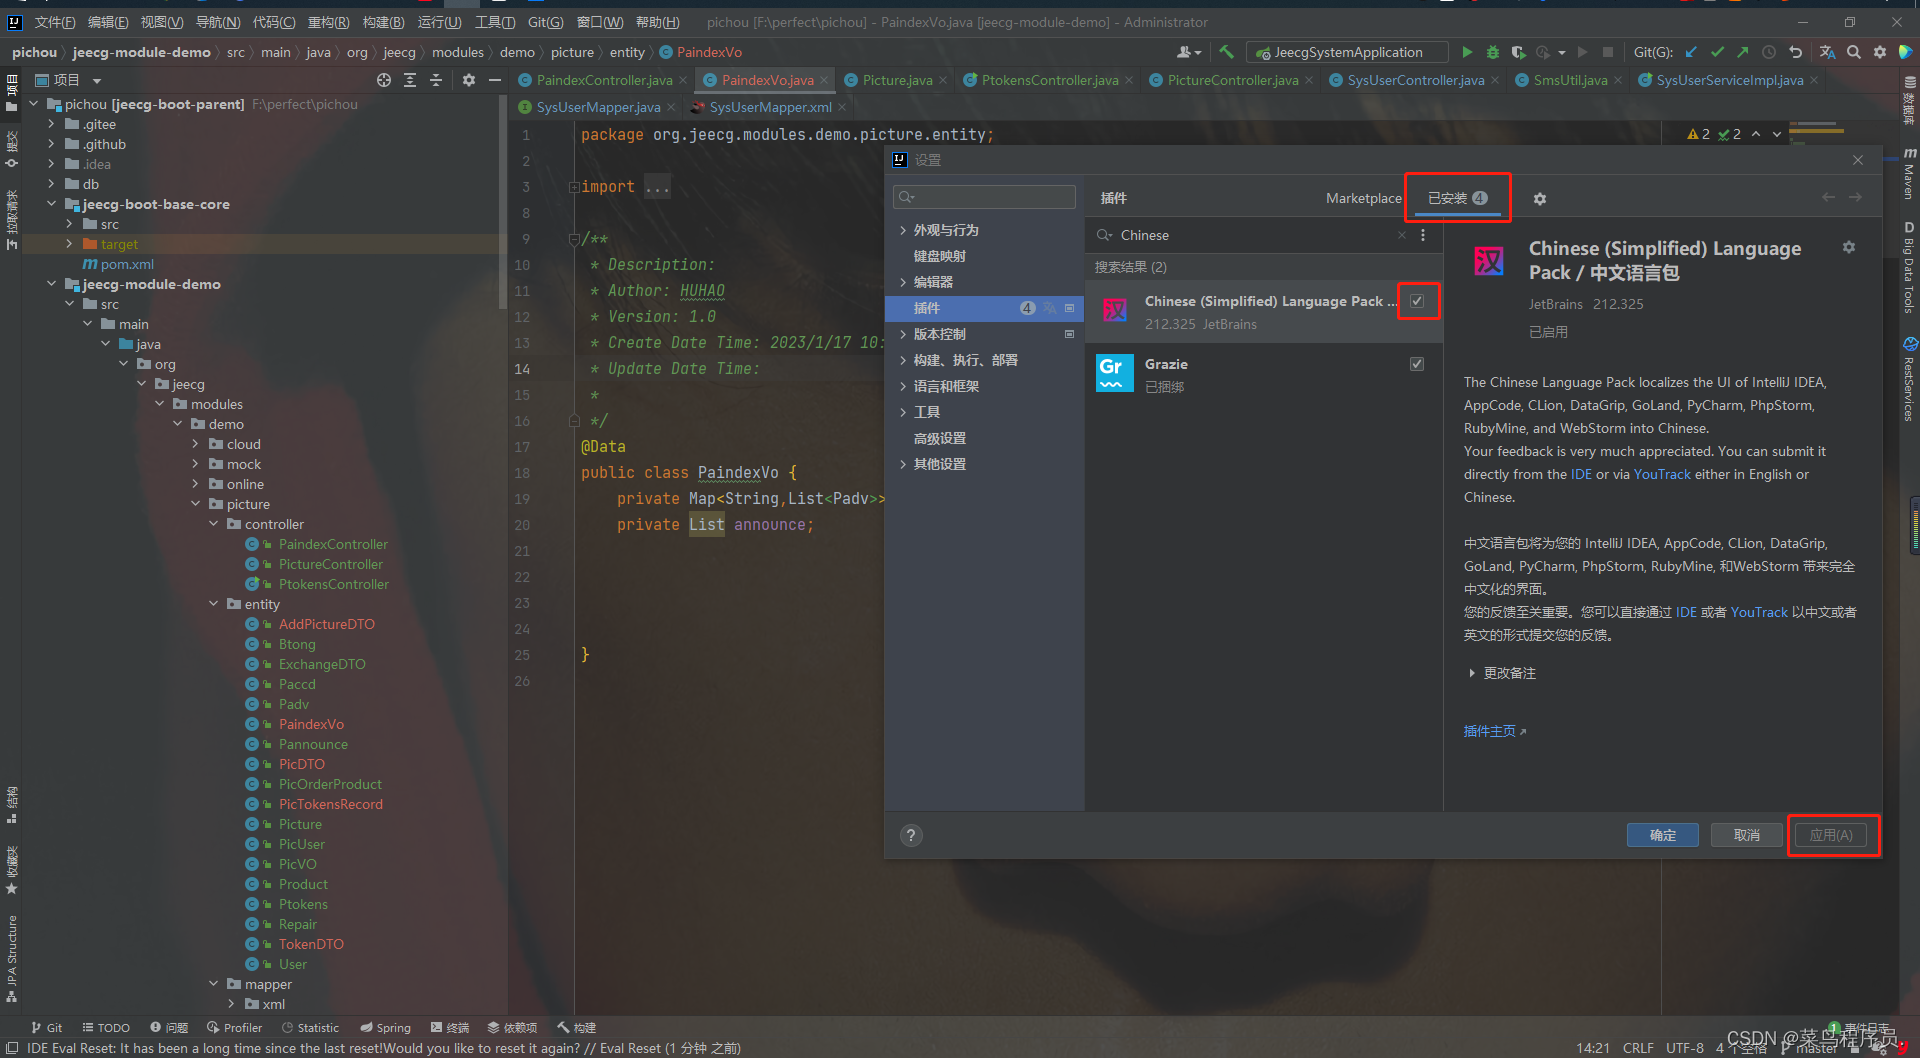Screen dimensions: 1920x1058
Task: Commit changes via the green checkmark icon
Action: (x=1718, y=52)
